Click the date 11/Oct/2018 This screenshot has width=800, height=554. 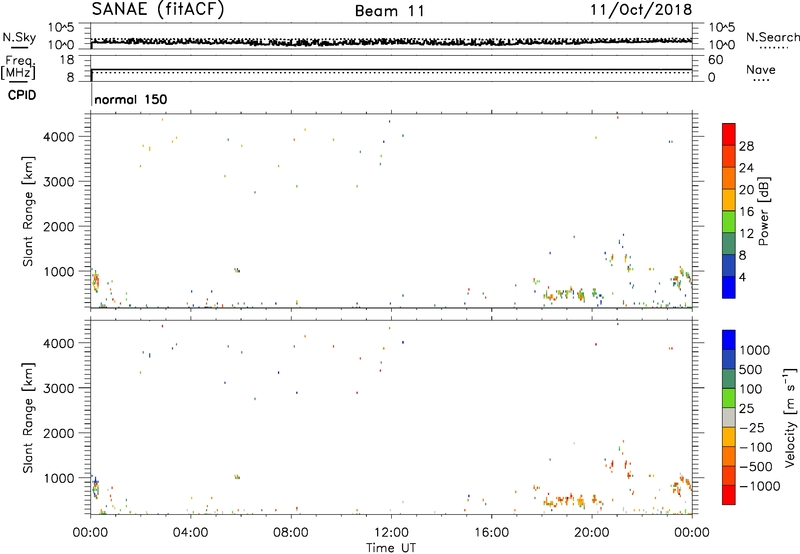coord(641,10)
